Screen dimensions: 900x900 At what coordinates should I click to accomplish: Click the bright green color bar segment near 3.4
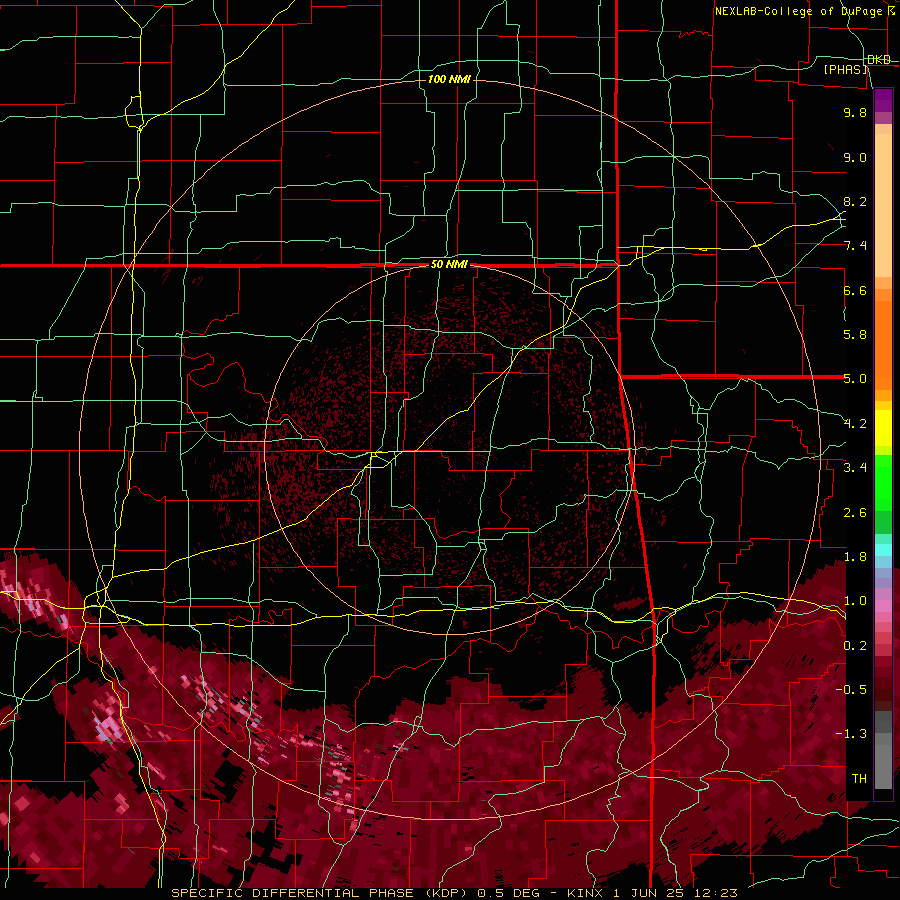tap(883, 483)
